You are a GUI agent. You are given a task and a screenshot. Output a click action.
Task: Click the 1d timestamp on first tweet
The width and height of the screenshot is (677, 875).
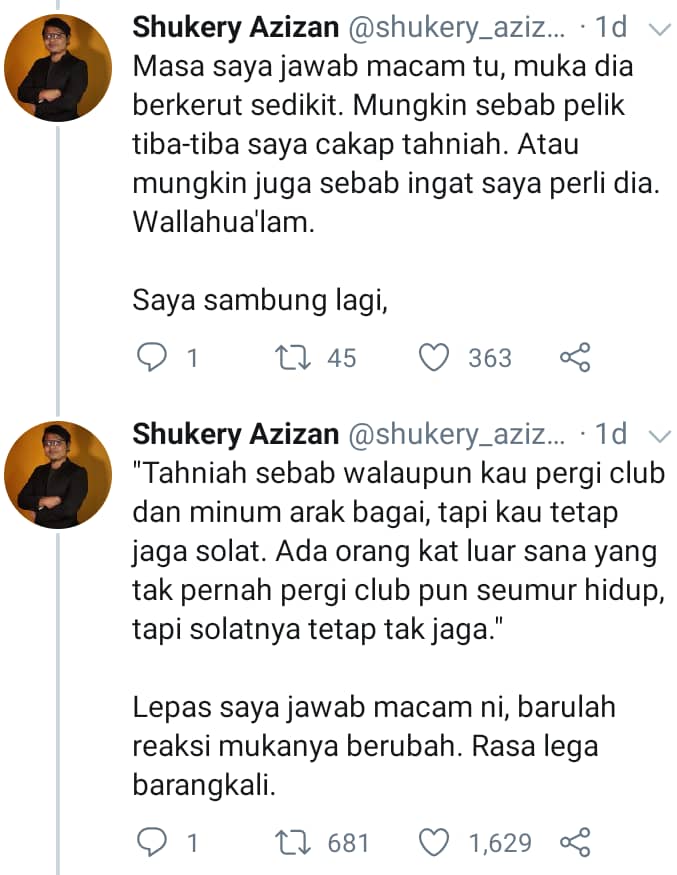pos(611,30)
